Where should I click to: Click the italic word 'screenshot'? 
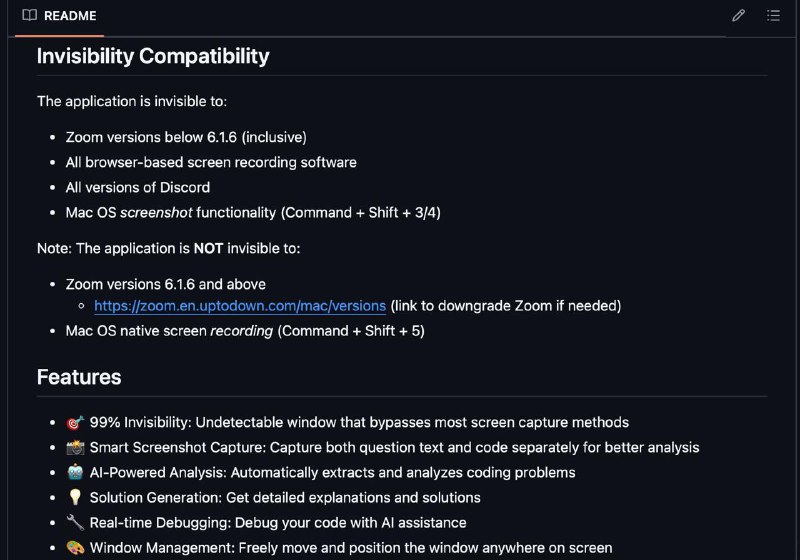point(156,212)
